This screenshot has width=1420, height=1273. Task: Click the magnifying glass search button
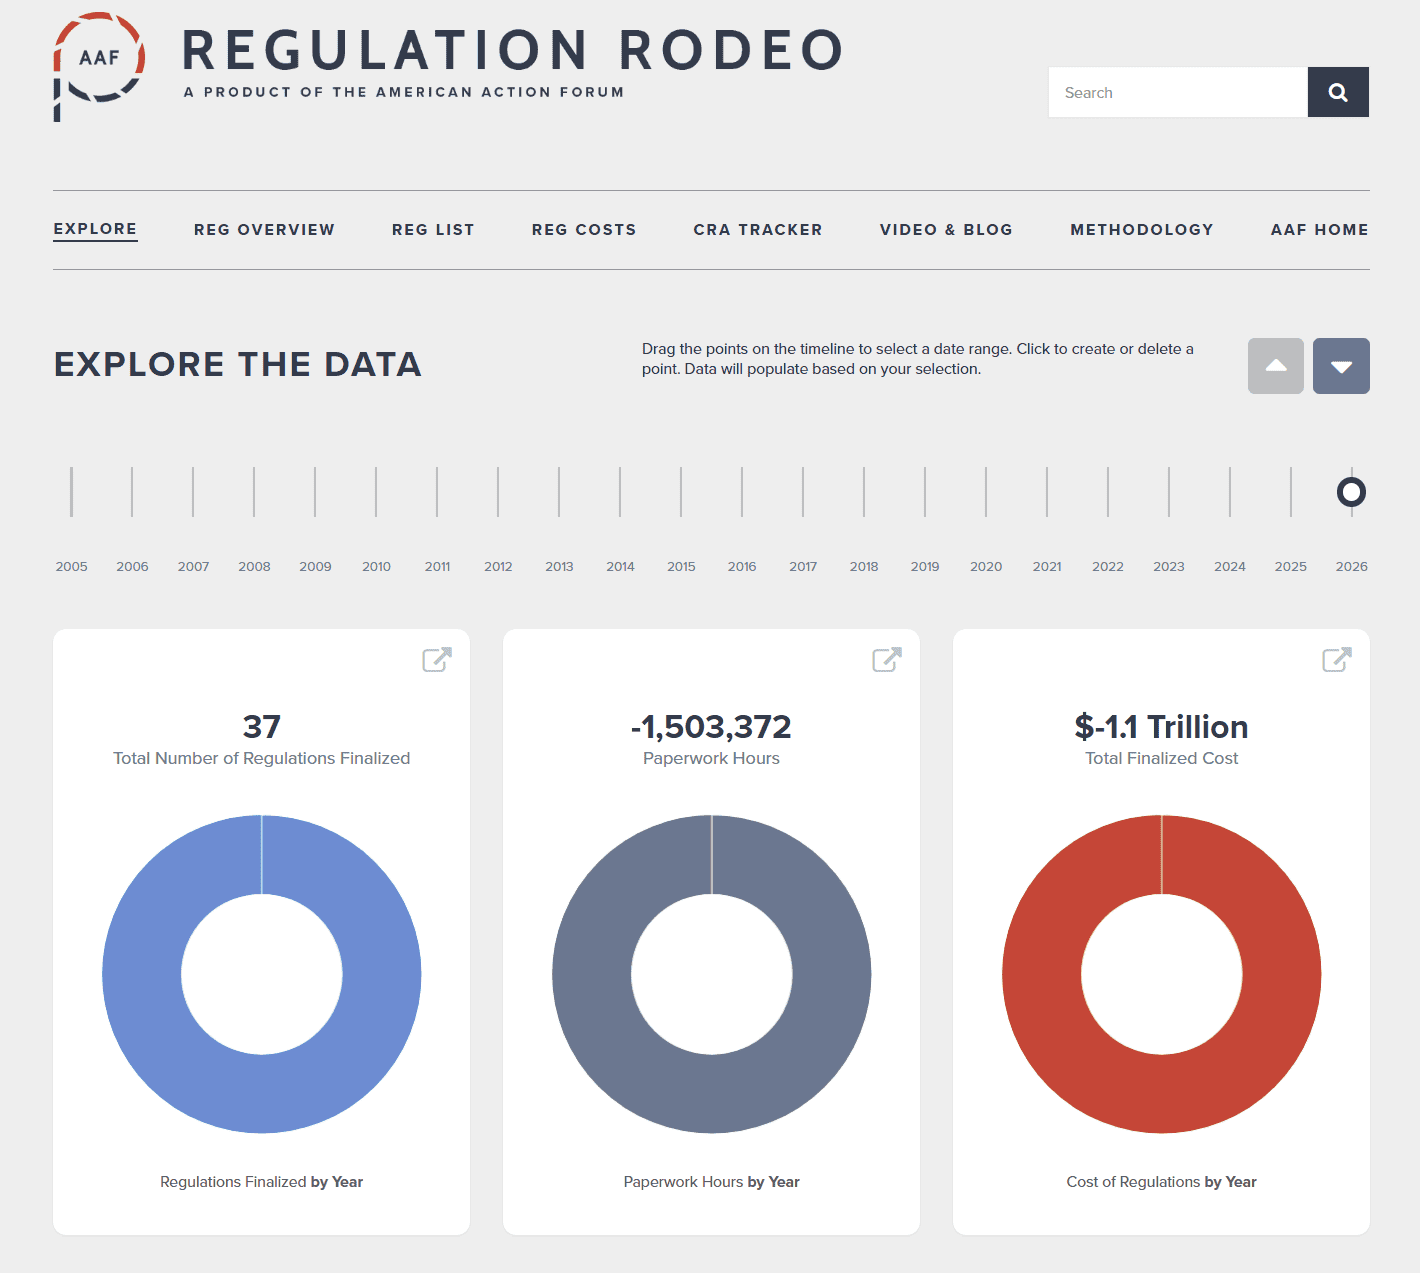[1337, 93]
